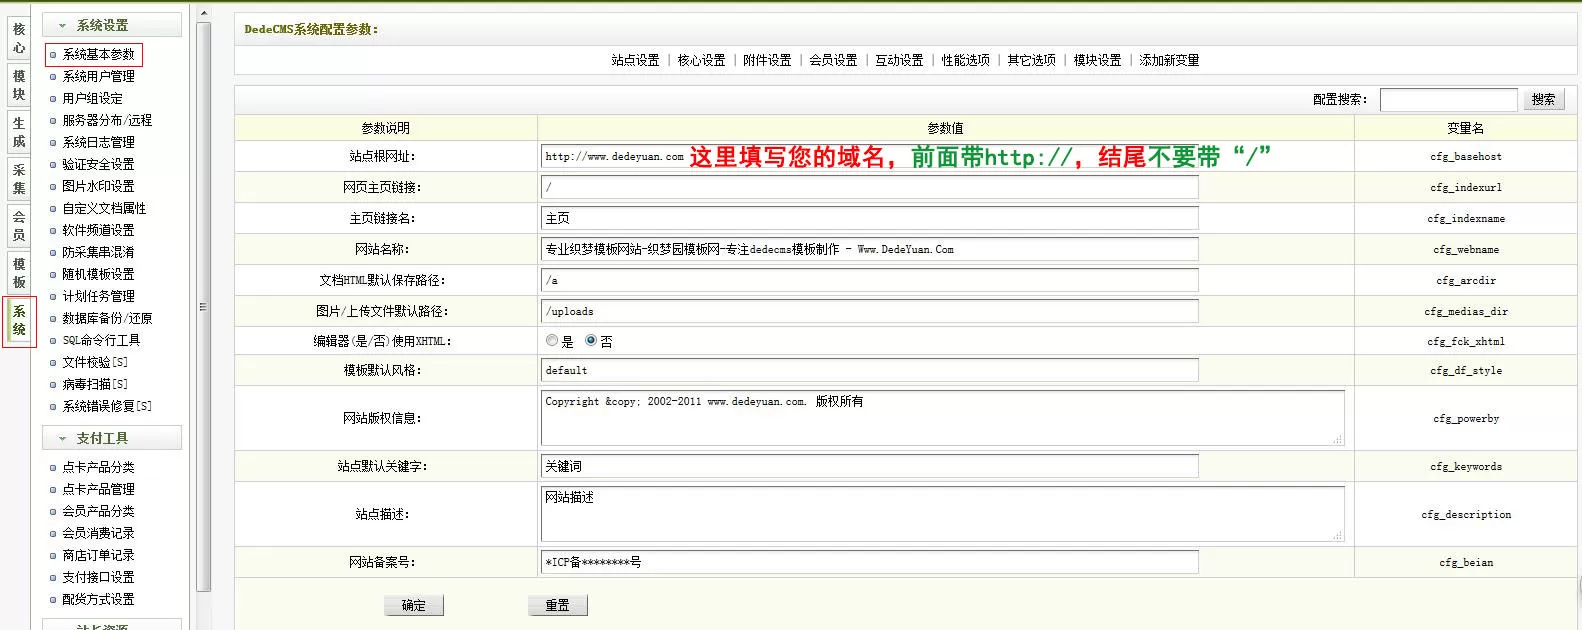Screen dimensions: 1582x630
Task: Open 验证安全设置 entry
Action: [98, 164]
